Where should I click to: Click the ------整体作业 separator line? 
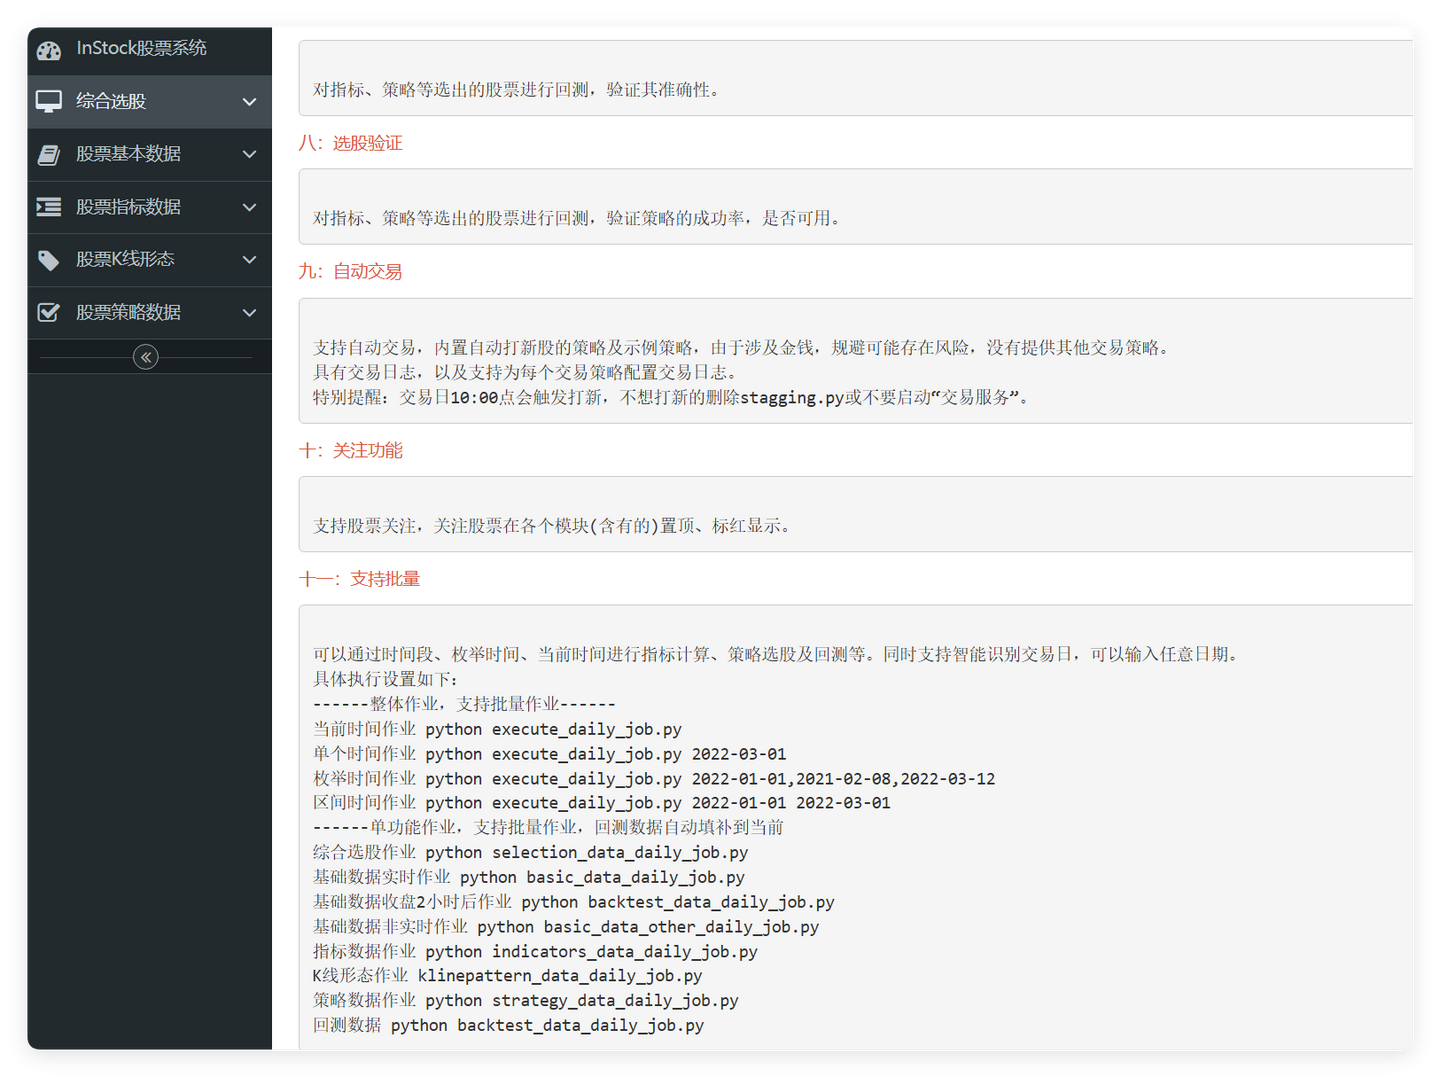(464, 704)
